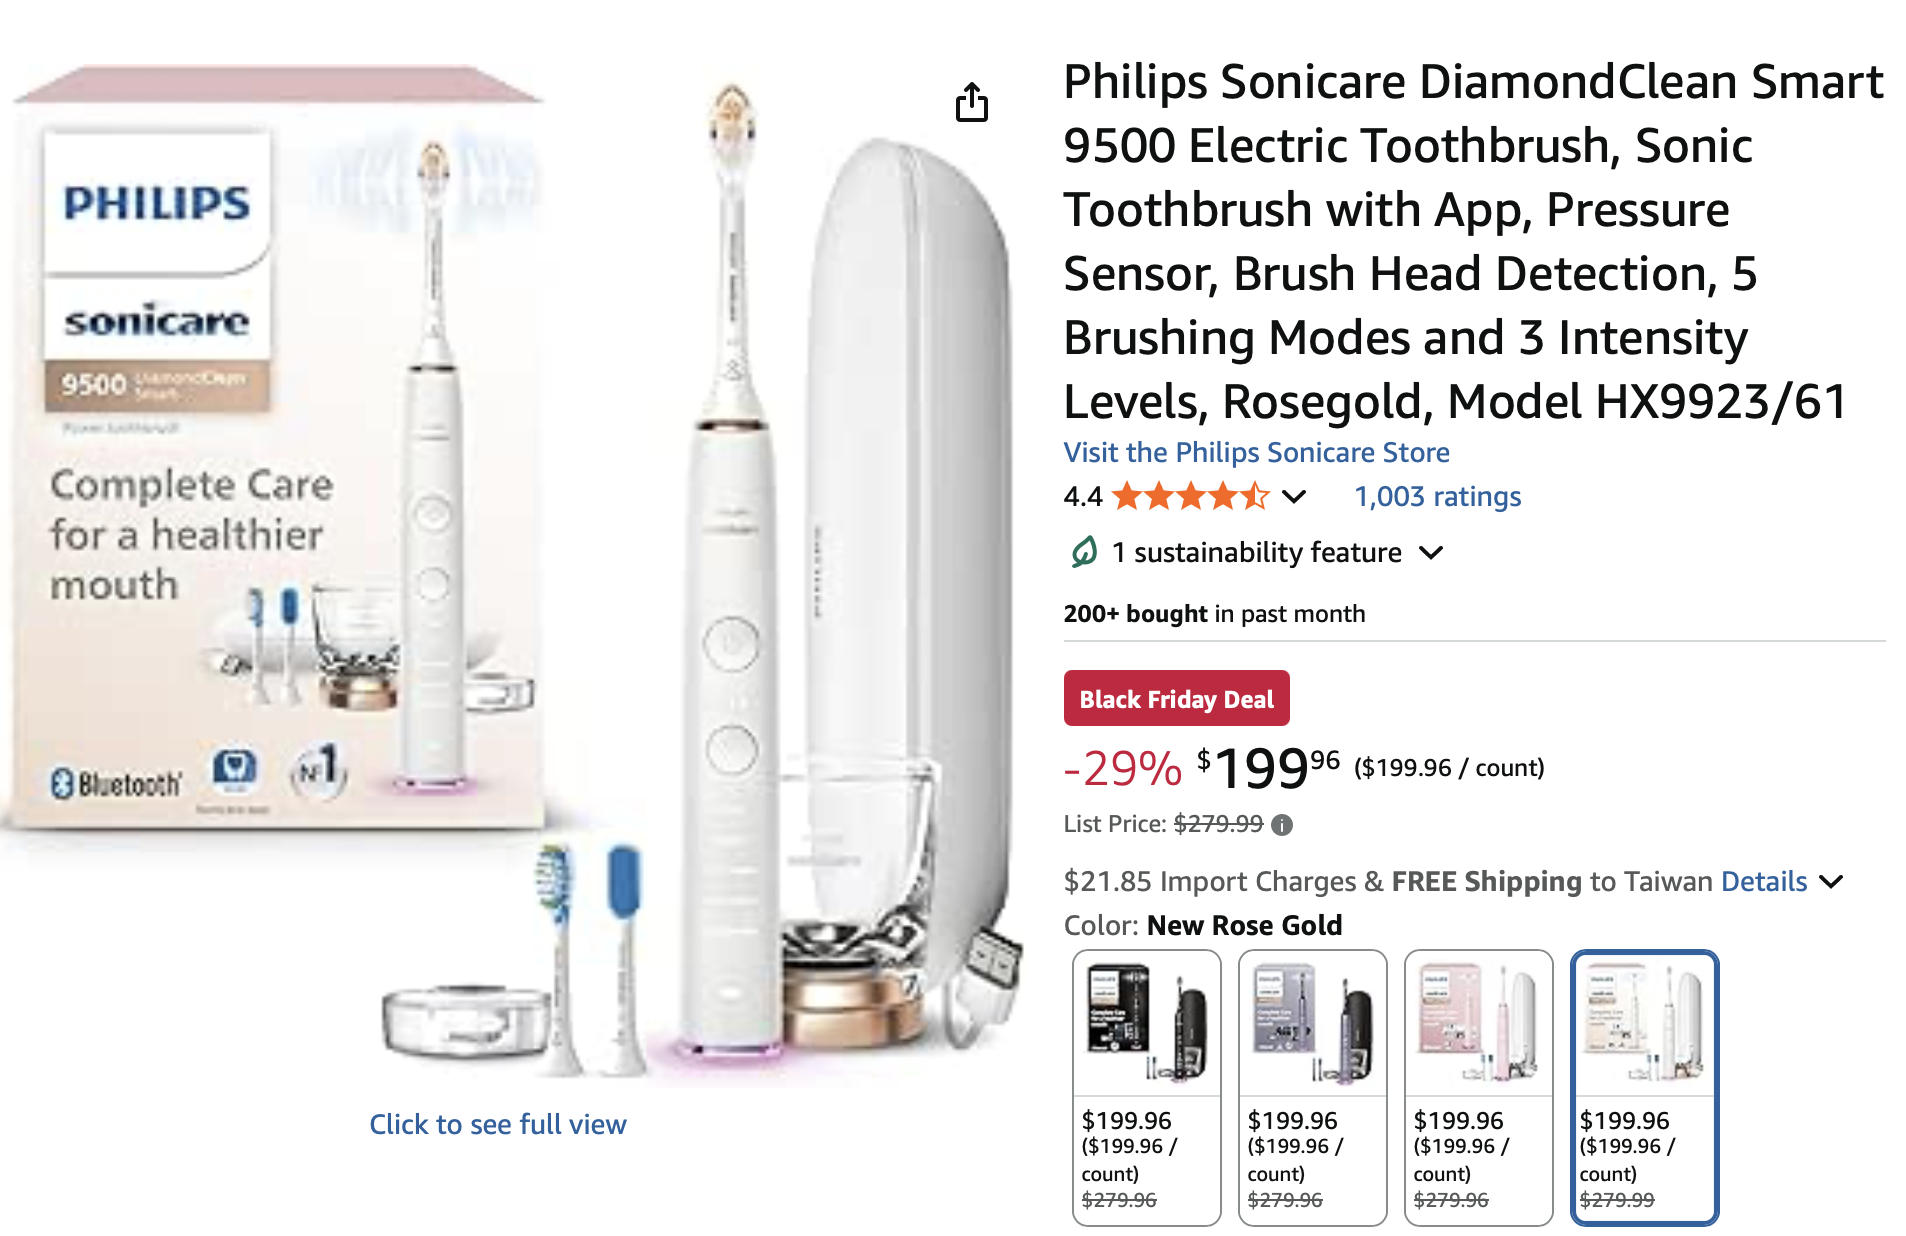Select the highlighted New Rose Gold option

pyautogui.click(x=1644, y=1086)
